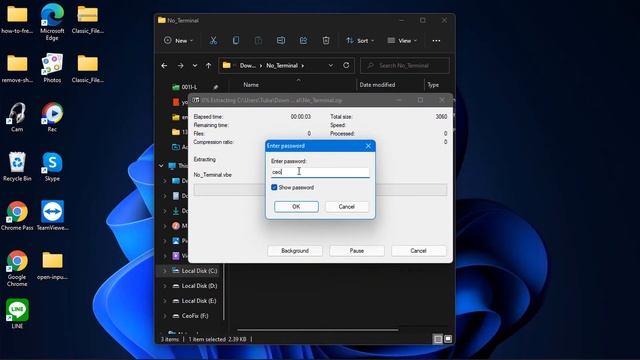Click the Copy icon in Explorer toolbar
This screenshot has width=640, height=360.
tap(236, 40)
